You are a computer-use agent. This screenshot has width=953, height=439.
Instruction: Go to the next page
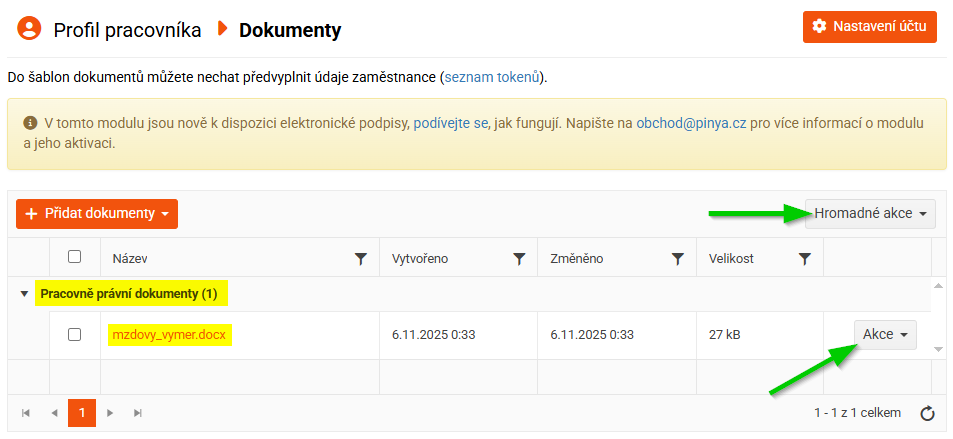(x=110, y=413)
